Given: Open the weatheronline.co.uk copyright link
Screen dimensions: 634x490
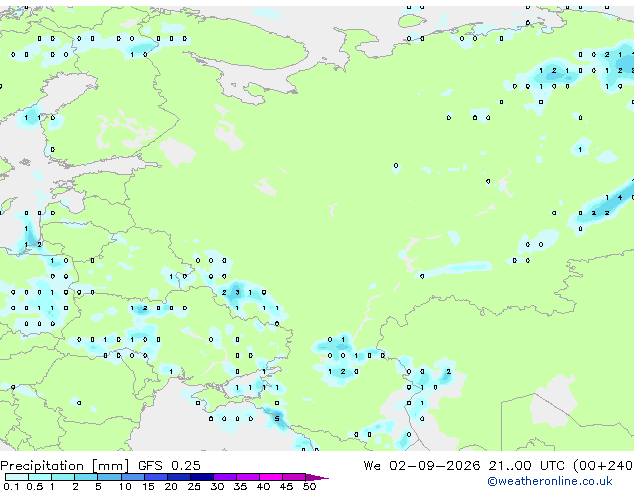Looking at the screenshot, I should (x=549, y=481).
